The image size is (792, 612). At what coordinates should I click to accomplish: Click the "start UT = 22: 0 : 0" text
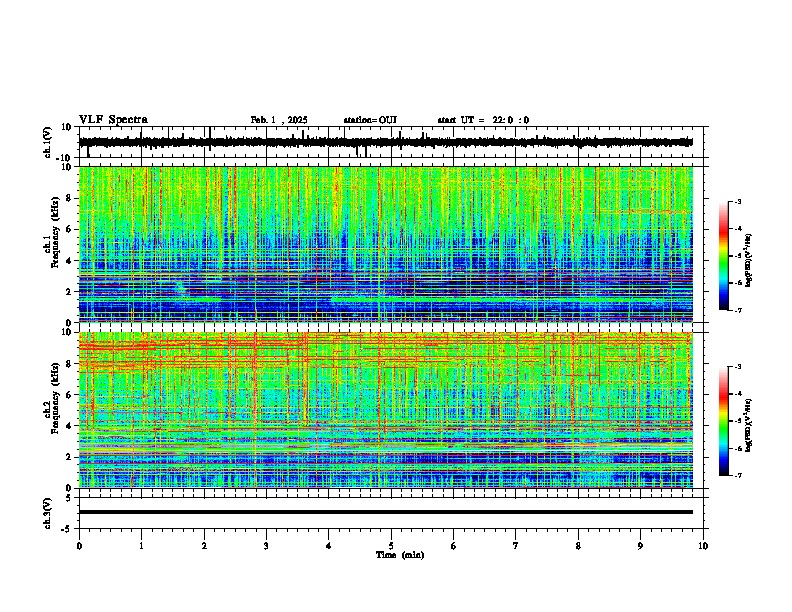pos(483,120)
